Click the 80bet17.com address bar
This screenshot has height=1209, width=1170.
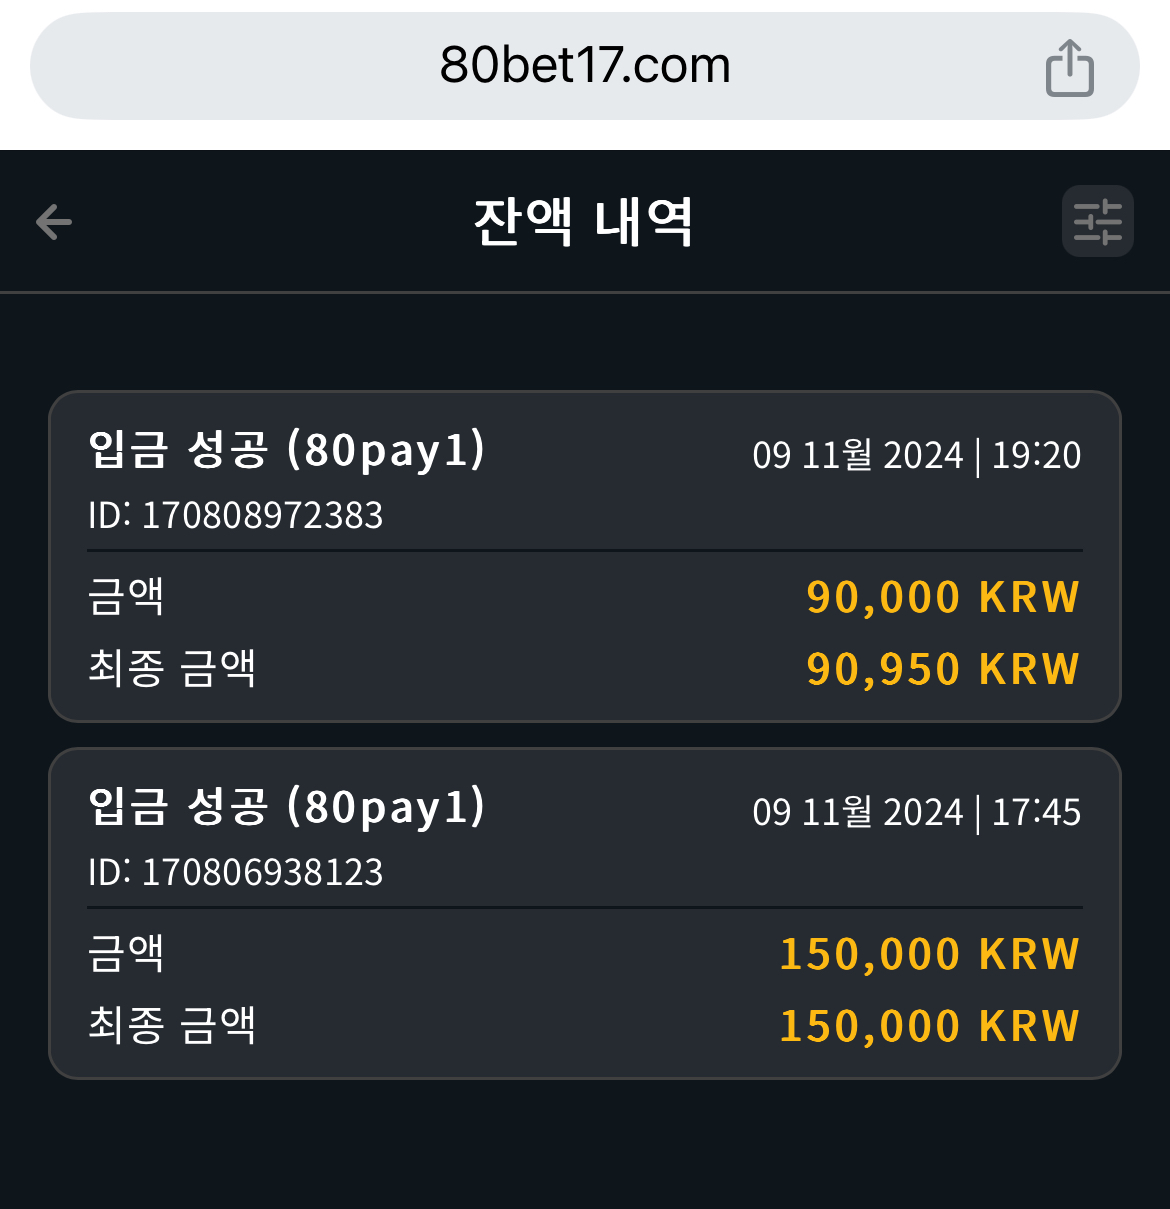585,66
